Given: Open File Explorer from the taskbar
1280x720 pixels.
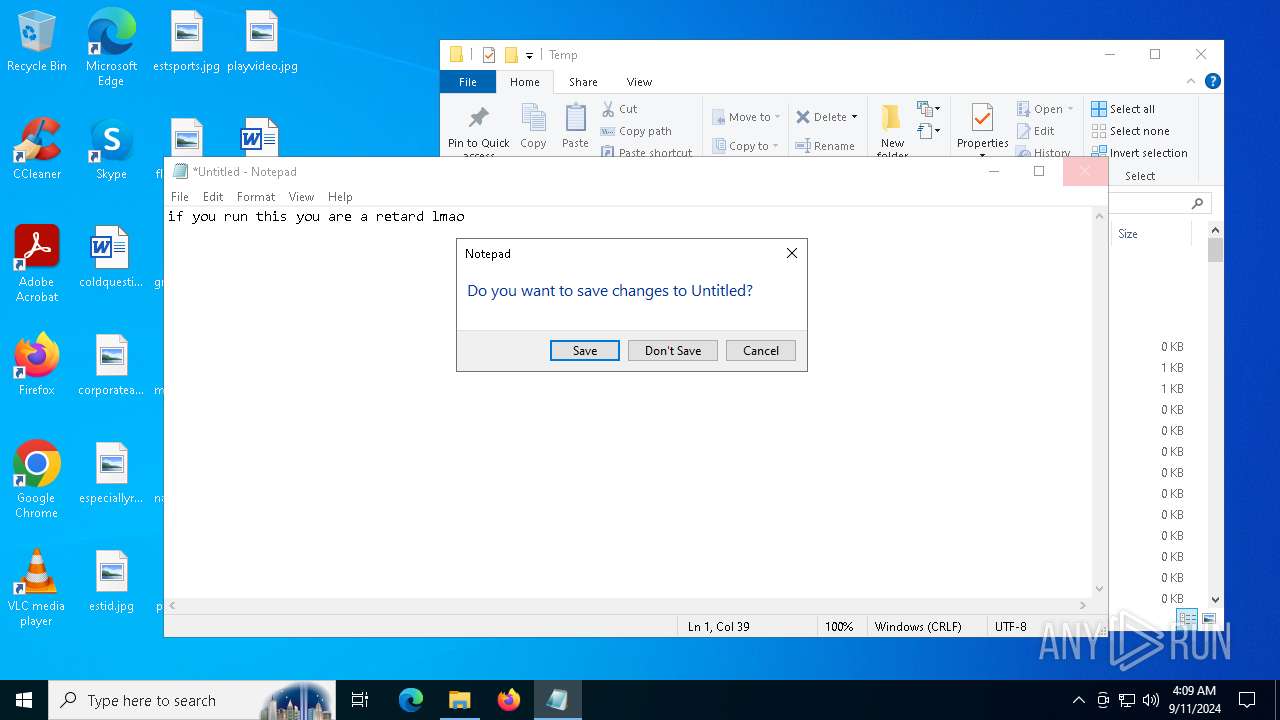Looking at the screenshot, I should click(459, 700).
